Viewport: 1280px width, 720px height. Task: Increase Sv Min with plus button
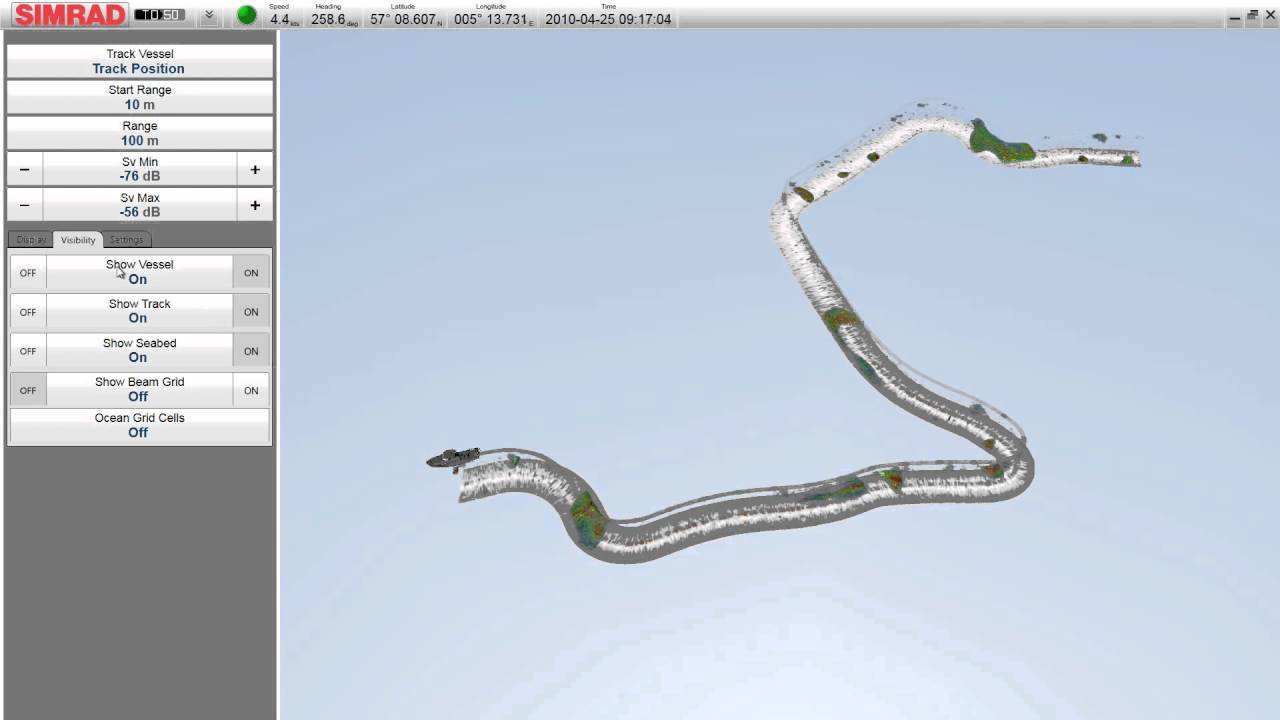pos(255,169)
